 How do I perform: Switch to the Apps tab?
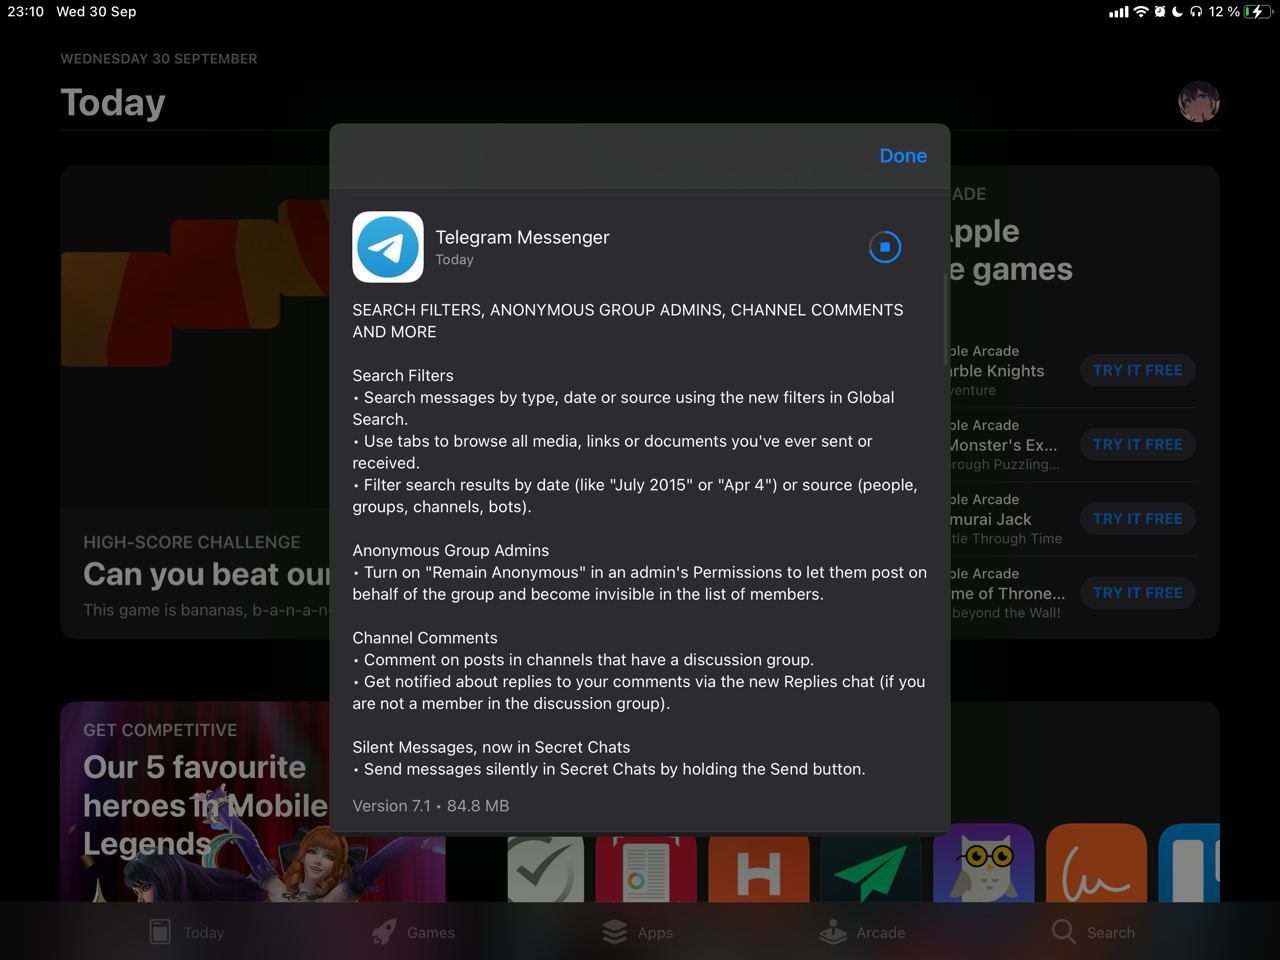637,932
